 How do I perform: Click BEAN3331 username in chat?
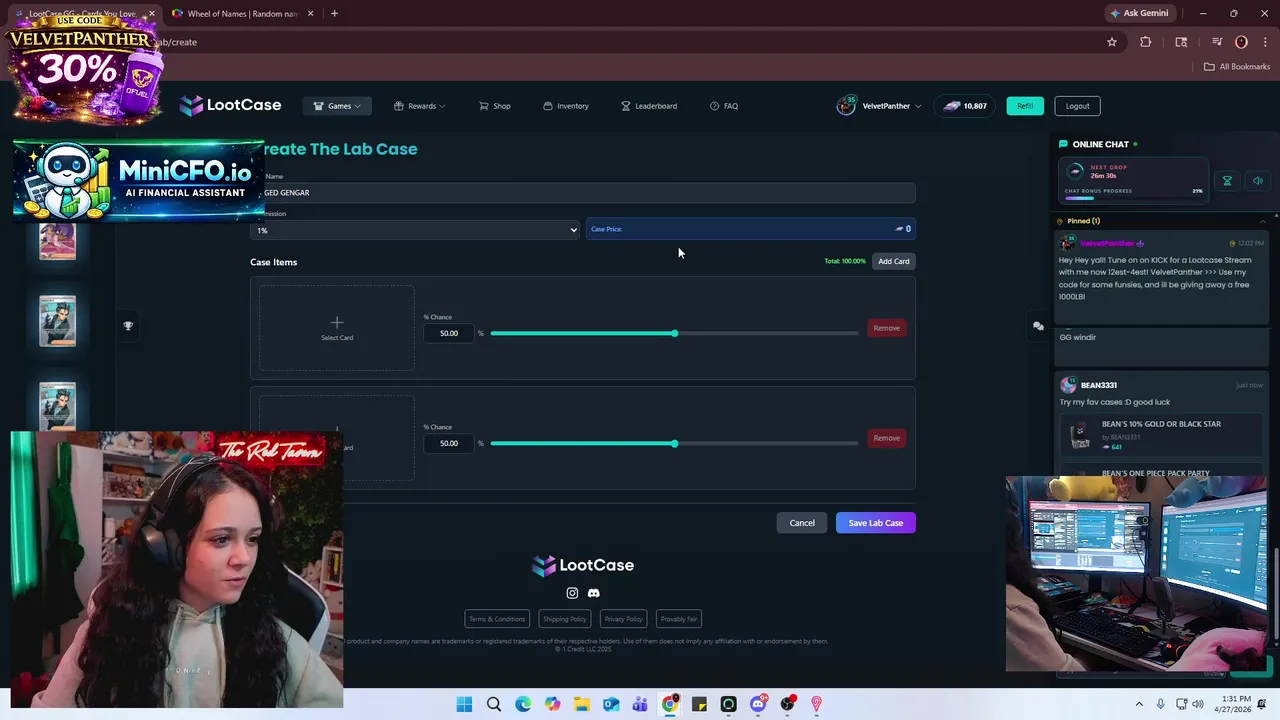pyautogui.click(x=1098, y=385)
